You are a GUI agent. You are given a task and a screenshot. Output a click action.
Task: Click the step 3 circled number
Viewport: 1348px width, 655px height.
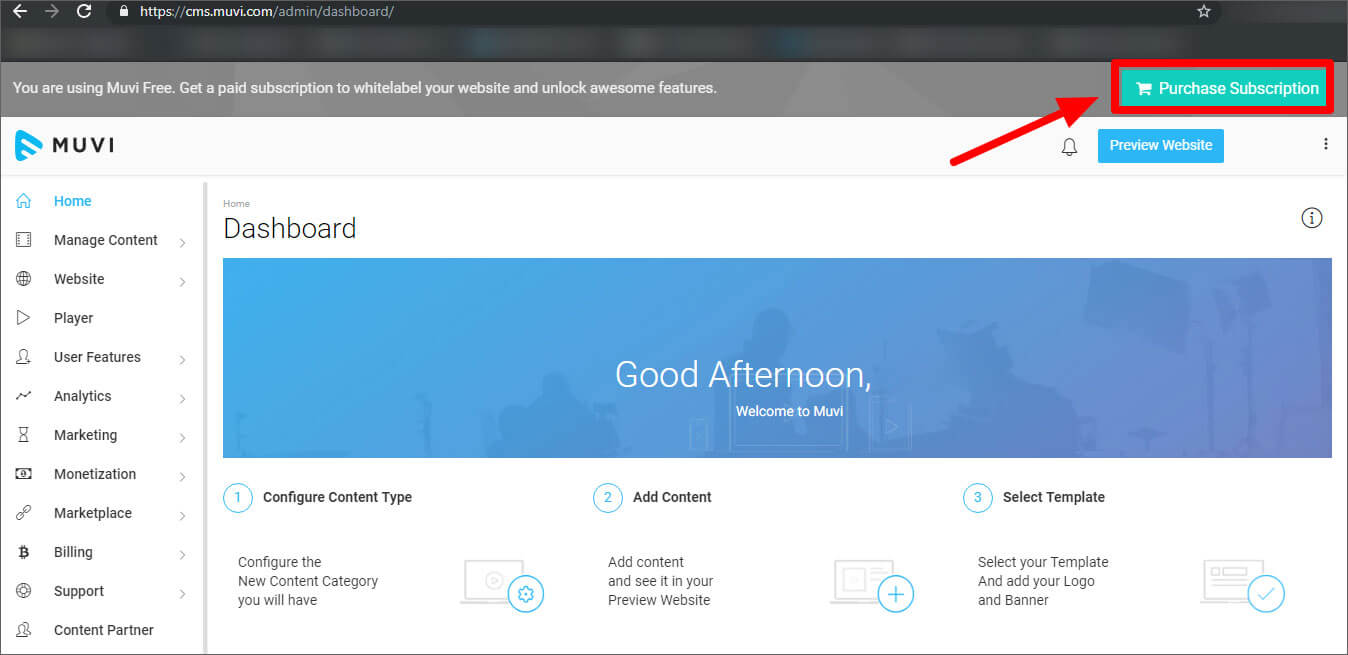point(978,498)
